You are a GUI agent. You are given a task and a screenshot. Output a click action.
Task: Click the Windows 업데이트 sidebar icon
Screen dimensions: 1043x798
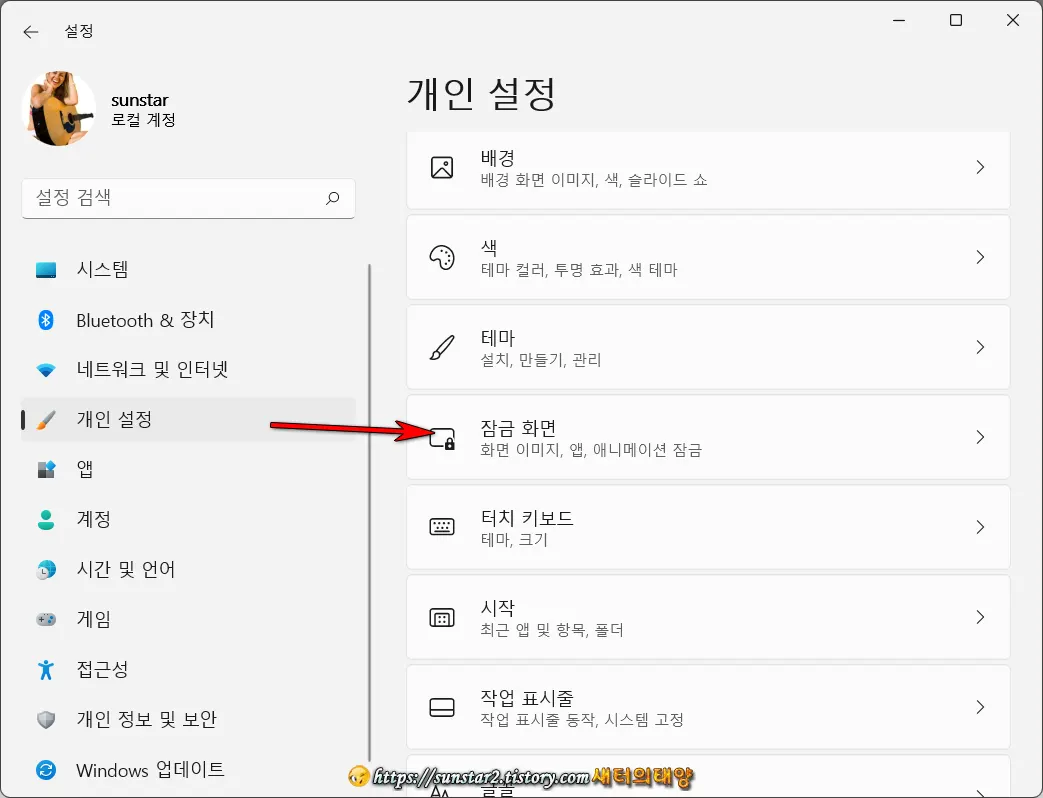48,769
